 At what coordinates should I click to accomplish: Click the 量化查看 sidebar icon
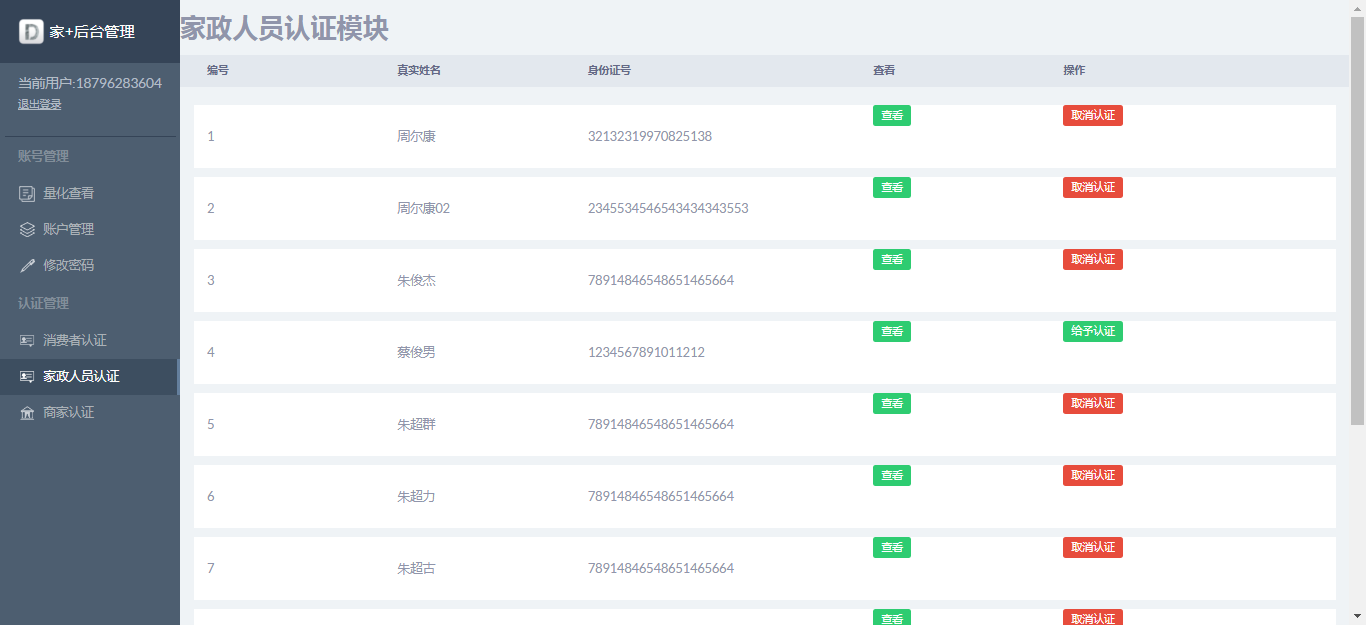pyautogui.click(x=27, y=193)
